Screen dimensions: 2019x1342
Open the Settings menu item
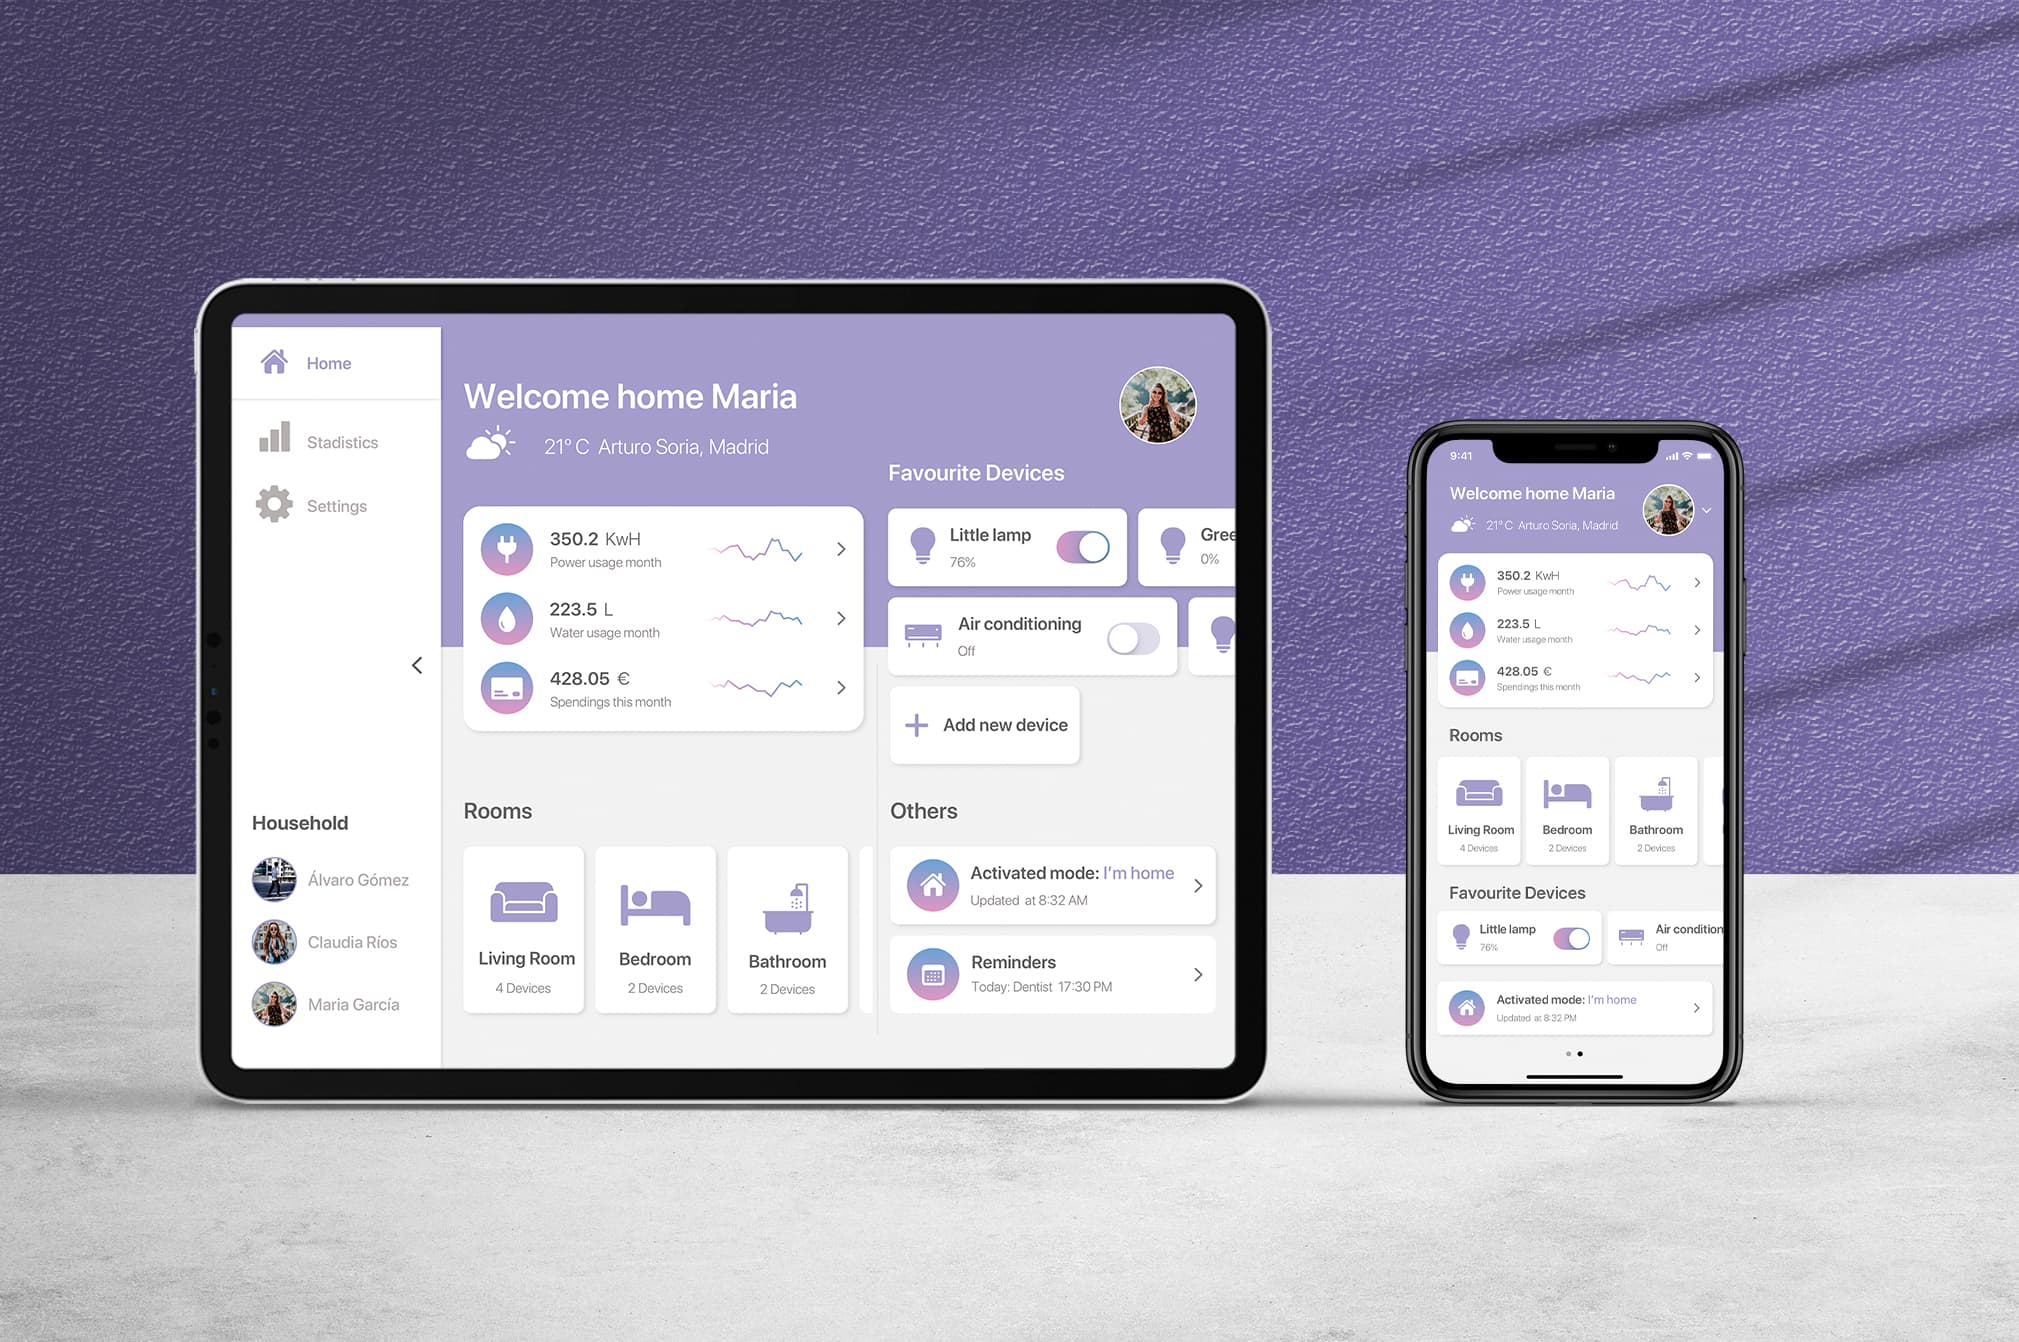tap(337, 505)
